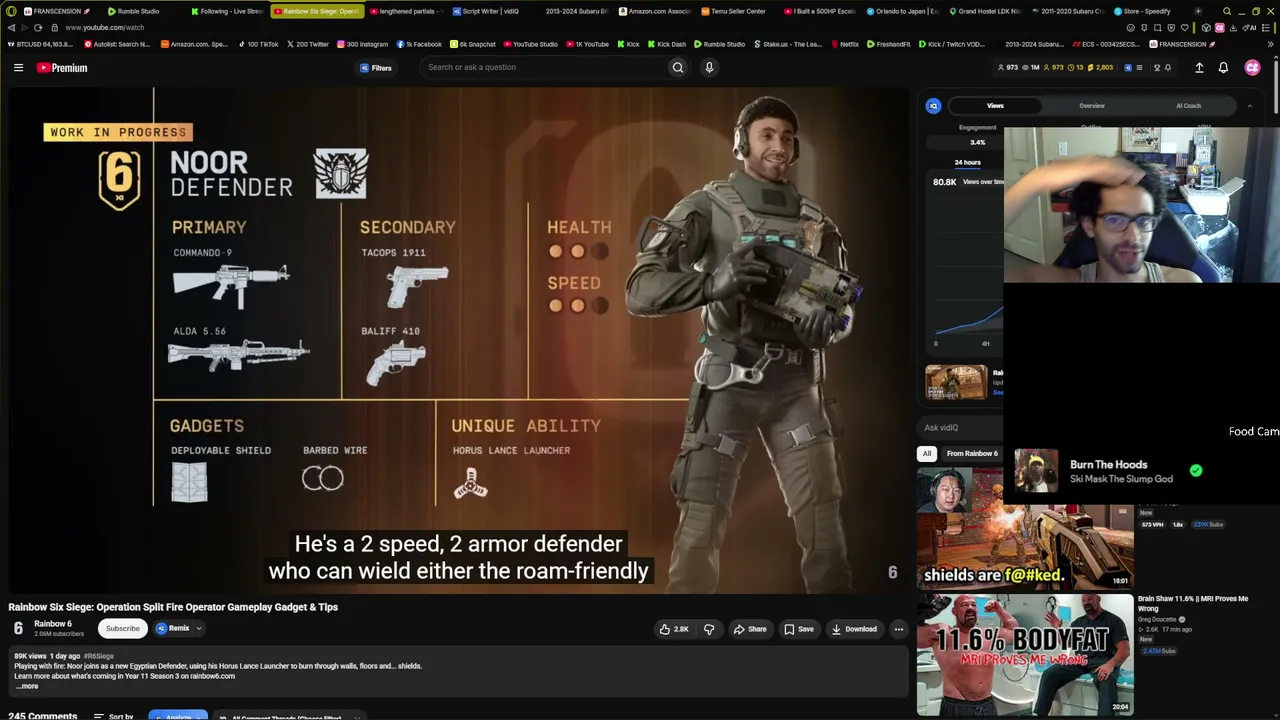Open the Netflix bookmark
Screen dimensions: 1280x720
pyautogui.click(x=844, y=44)
